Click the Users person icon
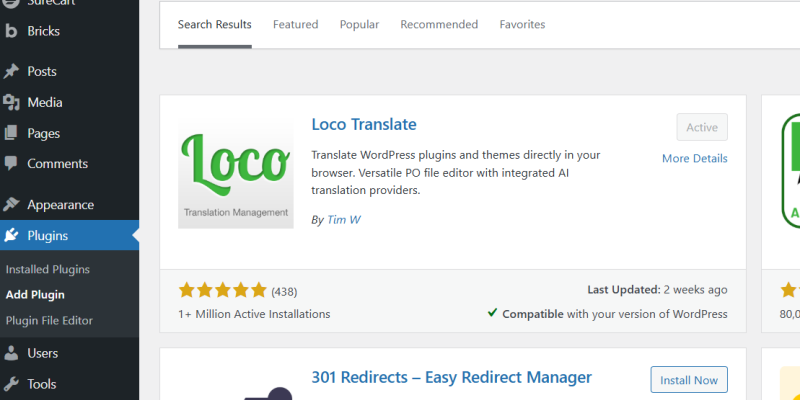The width and height of the screenshot is (800, 400). [12, 353]
